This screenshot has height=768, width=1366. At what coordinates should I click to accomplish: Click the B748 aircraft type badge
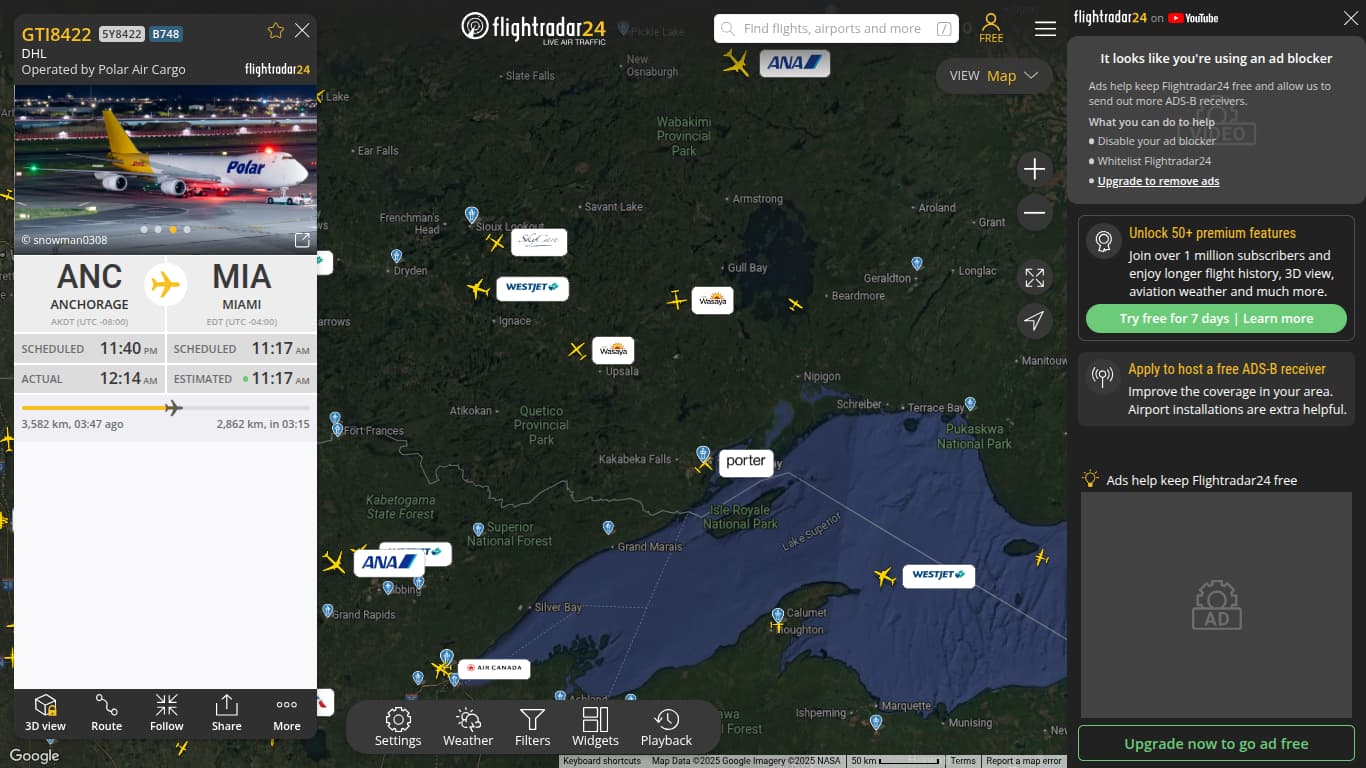[166, 34]
